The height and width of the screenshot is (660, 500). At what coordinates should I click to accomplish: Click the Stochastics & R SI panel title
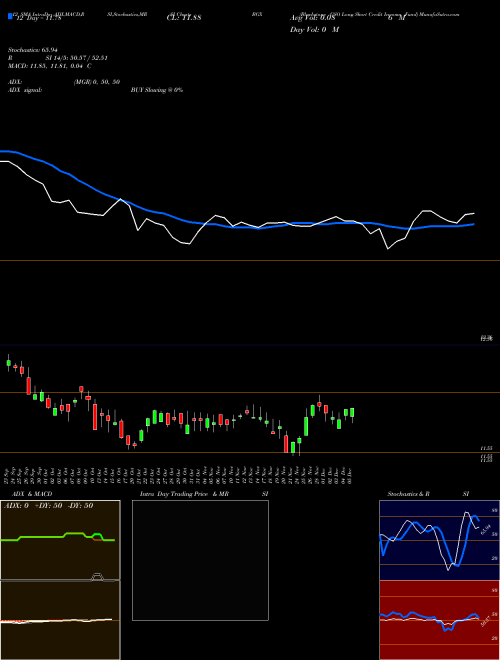[x=428, y=494]
